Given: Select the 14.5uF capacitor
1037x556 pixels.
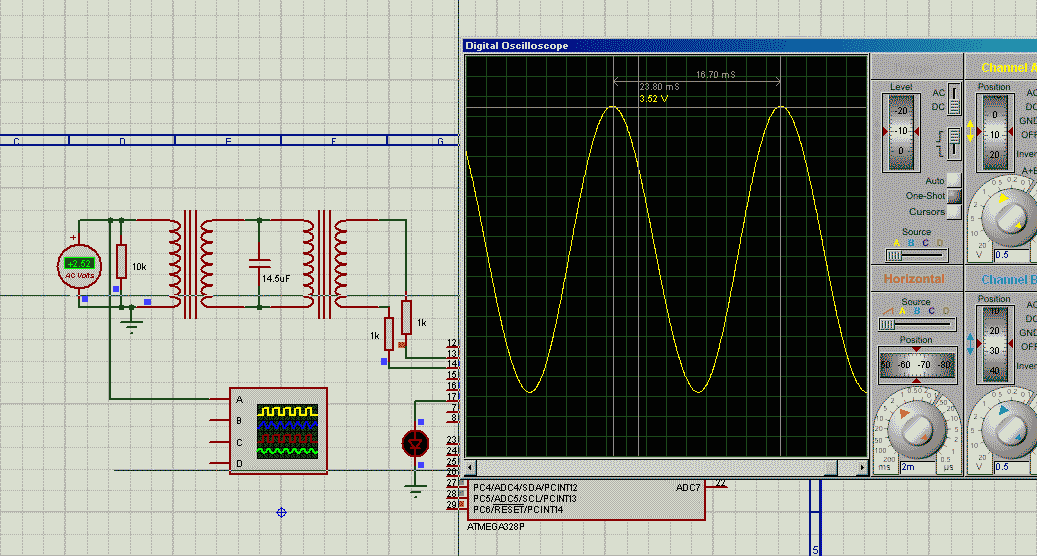Looking at the screenshot, I should tap(259, 263).
